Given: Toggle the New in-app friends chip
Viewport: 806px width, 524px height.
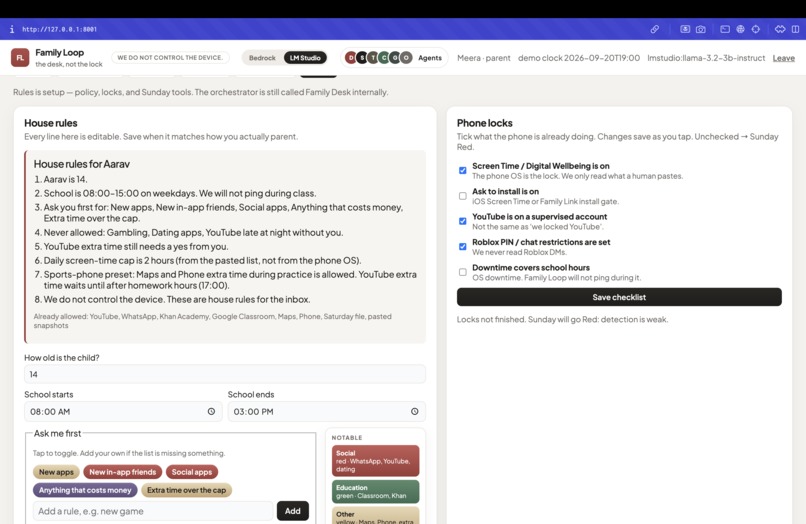Looking at the screenshot, I should [122, 472].
